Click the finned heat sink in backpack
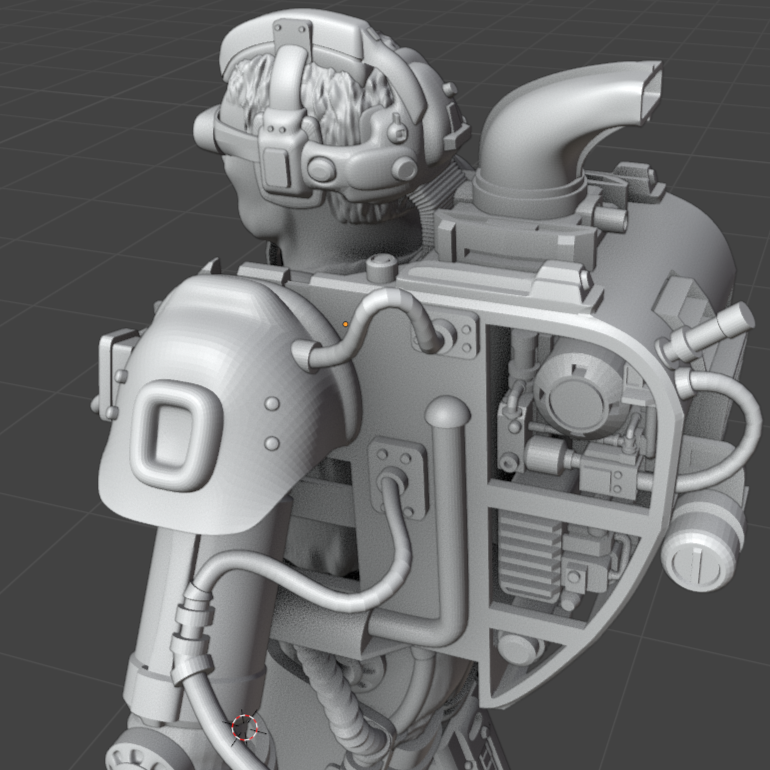Image resolution: width=770 pixels, height=770 pixels. (x=529, y=554)
